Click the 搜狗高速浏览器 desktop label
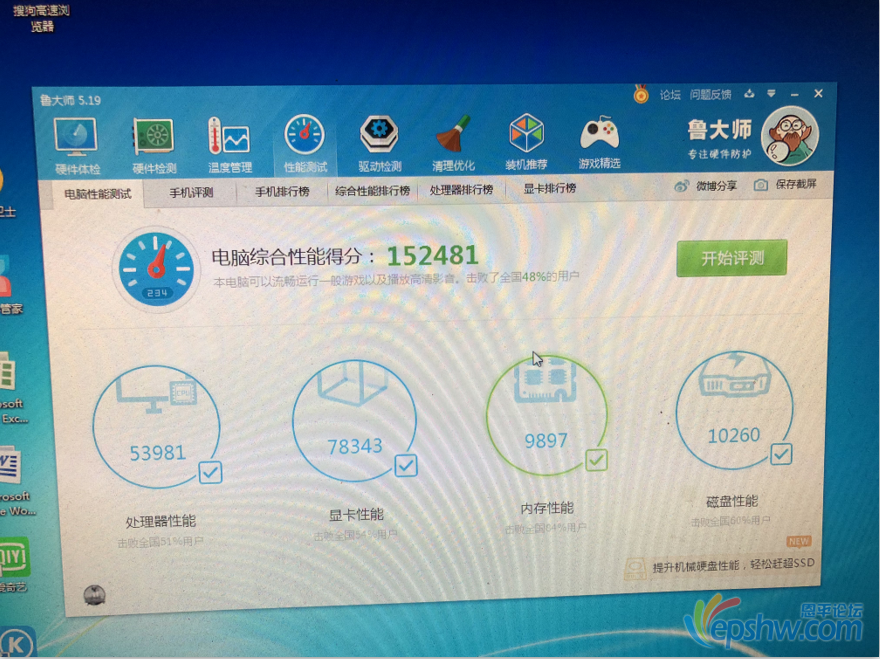 click(x=41, y=18)
